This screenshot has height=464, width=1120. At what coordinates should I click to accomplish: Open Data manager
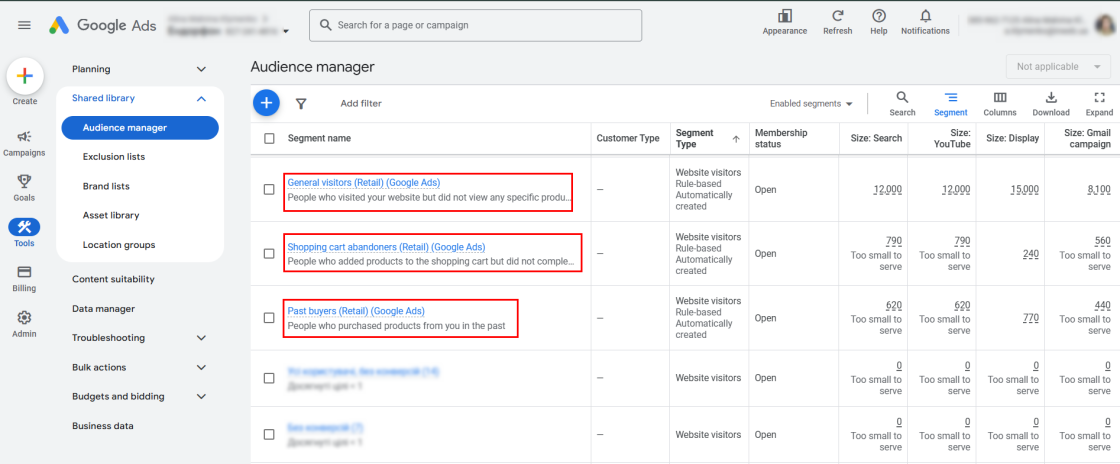pos(103,308)
